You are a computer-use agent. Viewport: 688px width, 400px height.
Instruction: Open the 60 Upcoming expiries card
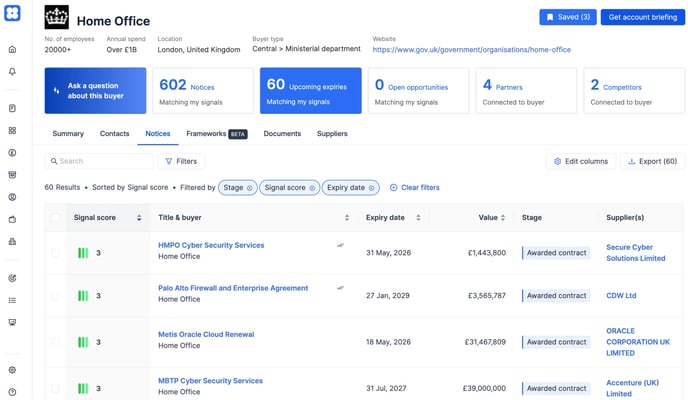311,91
